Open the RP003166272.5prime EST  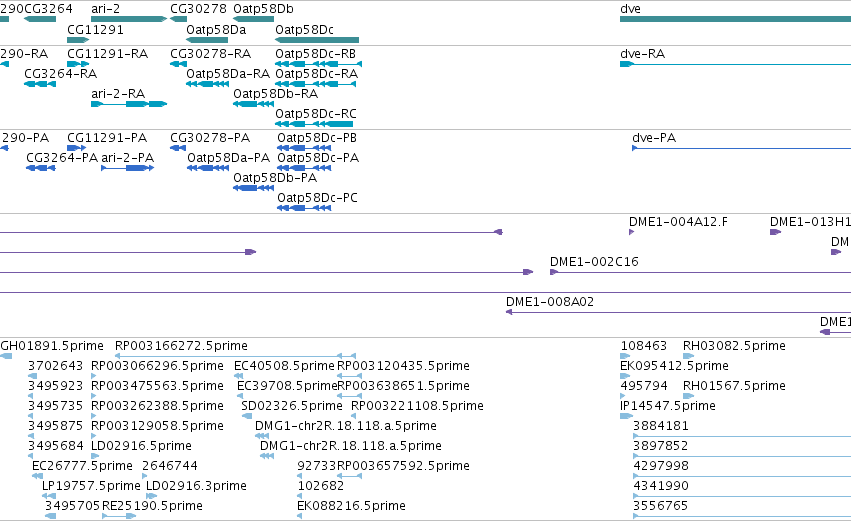click(181, 346)
